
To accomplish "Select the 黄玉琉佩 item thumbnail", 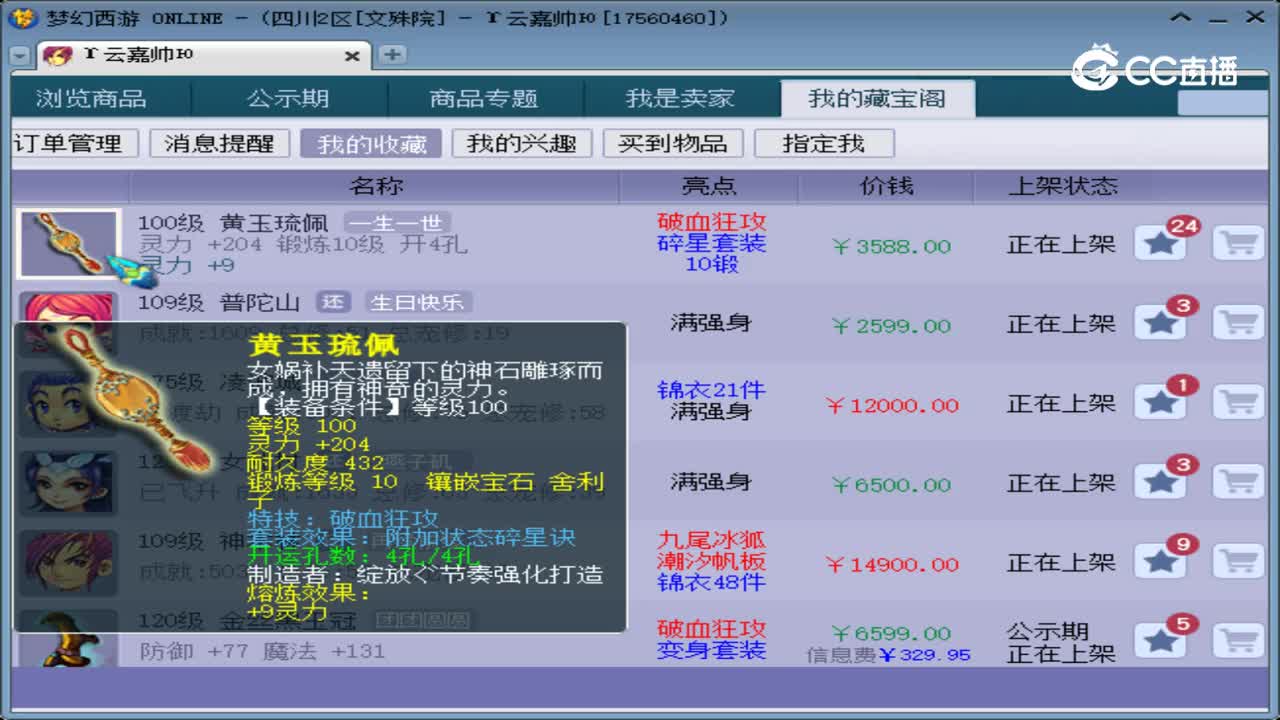I will pyautogui.click(x=69, y=243).
